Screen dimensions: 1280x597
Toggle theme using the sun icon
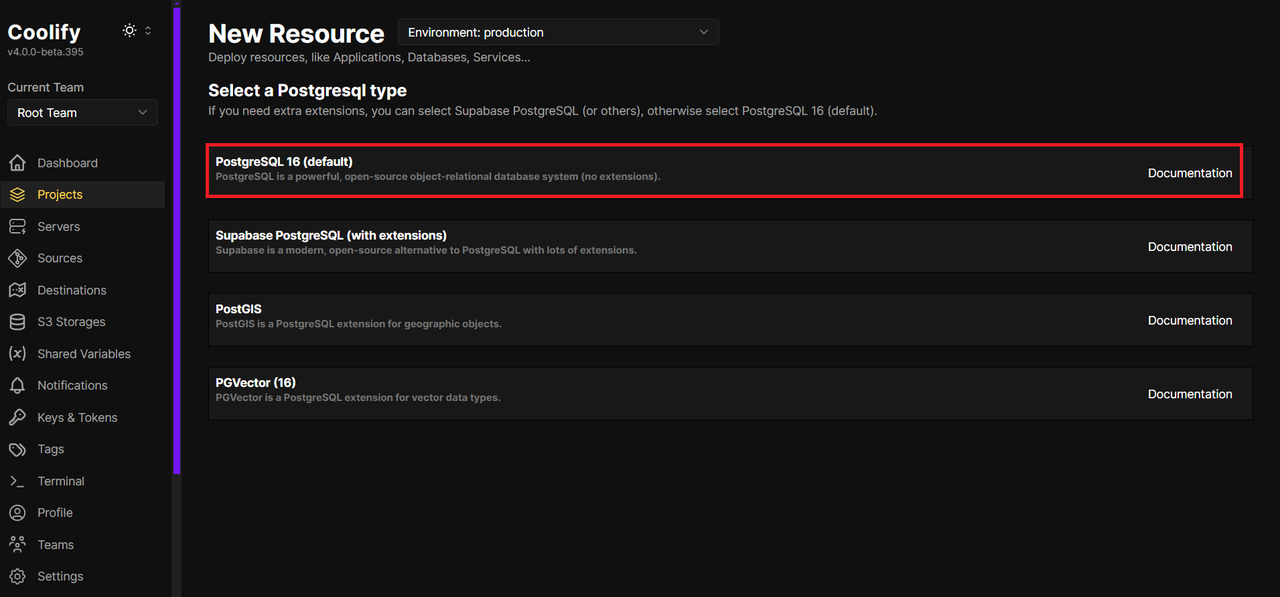129,31
